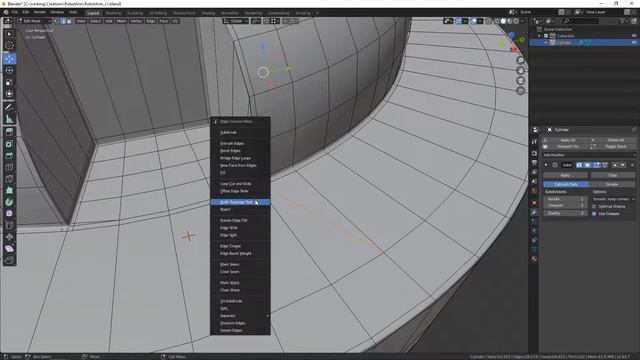
Task: Select the Bevel tool
Action: coord(9,156)
